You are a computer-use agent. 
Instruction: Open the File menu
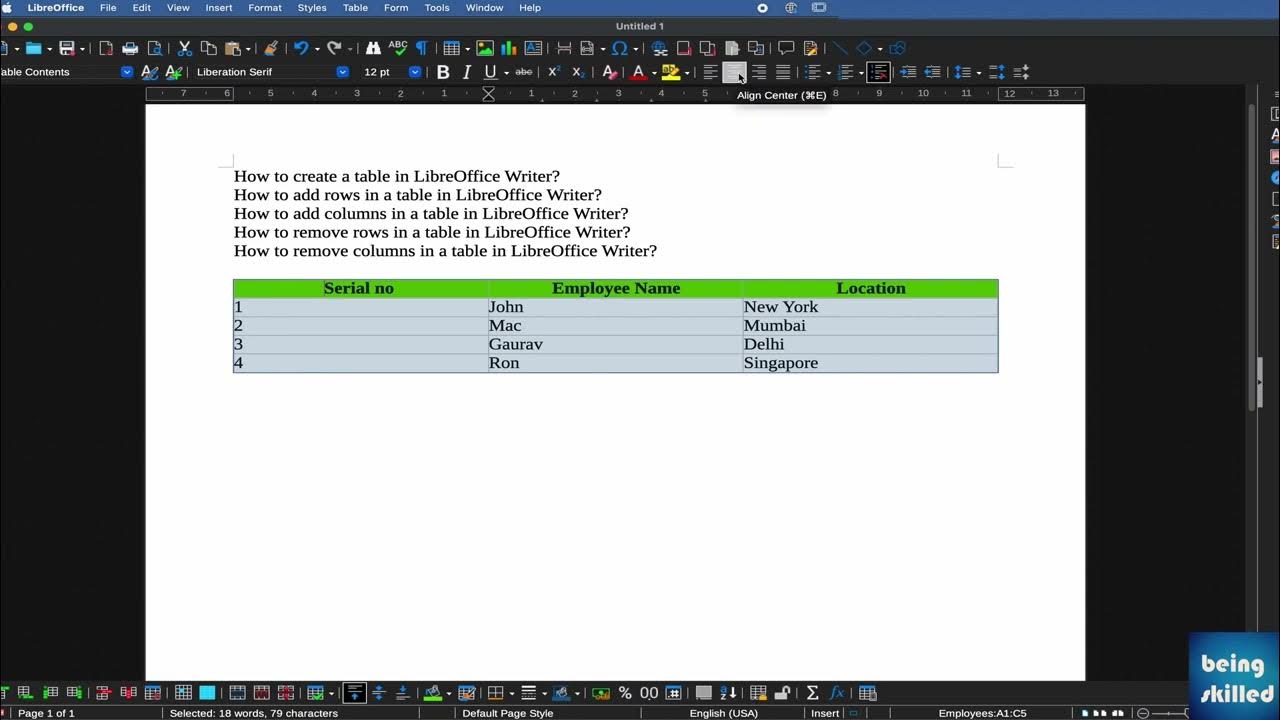pos(108,8)
